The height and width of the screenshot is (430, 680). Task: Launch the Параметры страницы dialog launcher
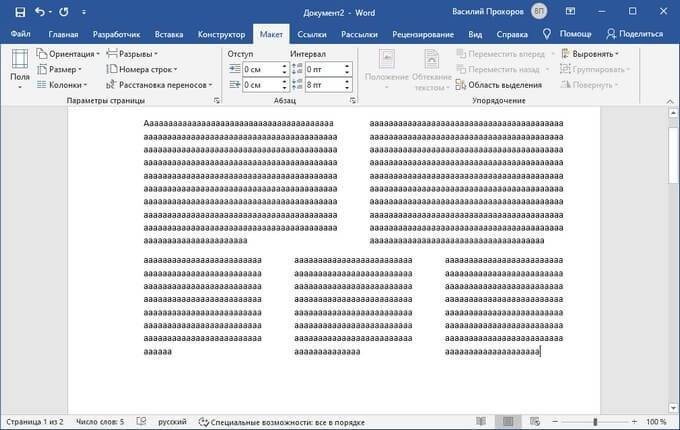click(x=216, y=101)
